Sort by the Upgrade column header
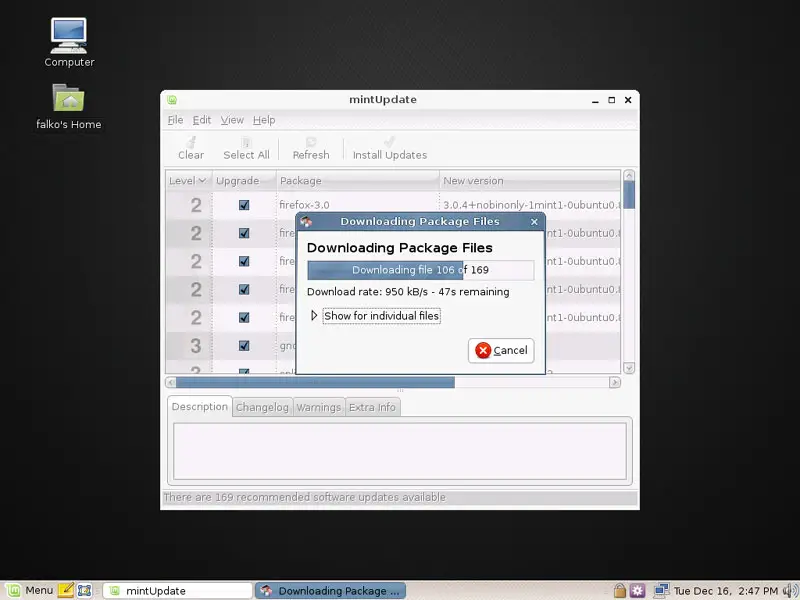This screenshot has width=800, height=600. tap(244, 181)
